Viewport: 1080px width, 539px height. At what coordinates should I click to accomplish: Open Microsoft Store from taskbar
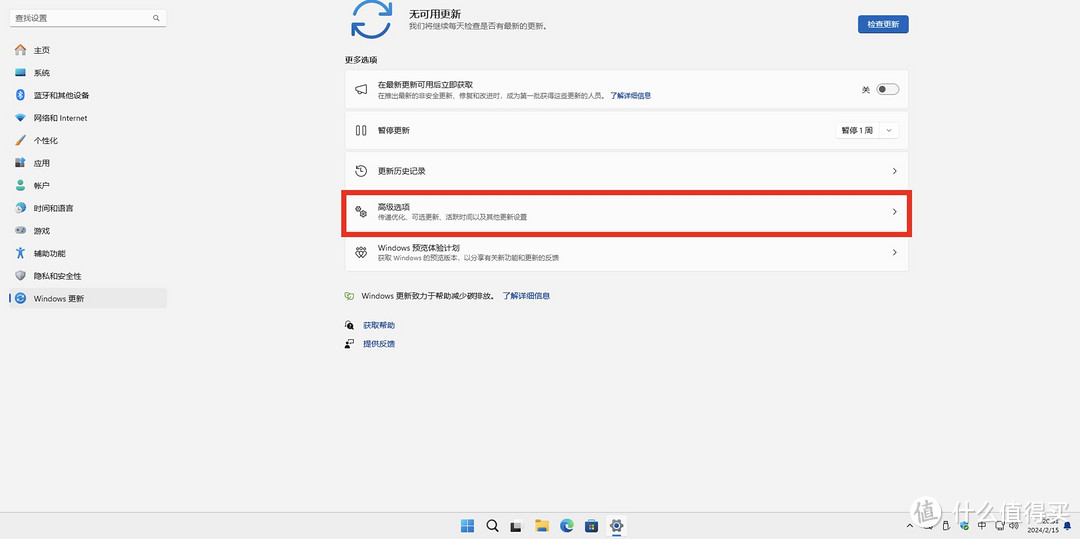591,527
